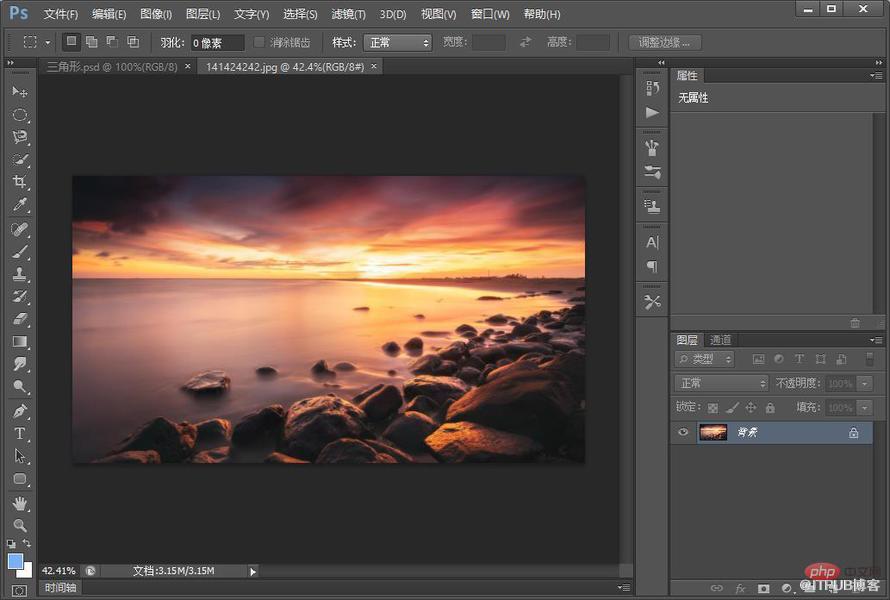Viewport: 890px width, 600px height.
Task: Close the 141424242.jpg document tab
Action: (374, 66)
